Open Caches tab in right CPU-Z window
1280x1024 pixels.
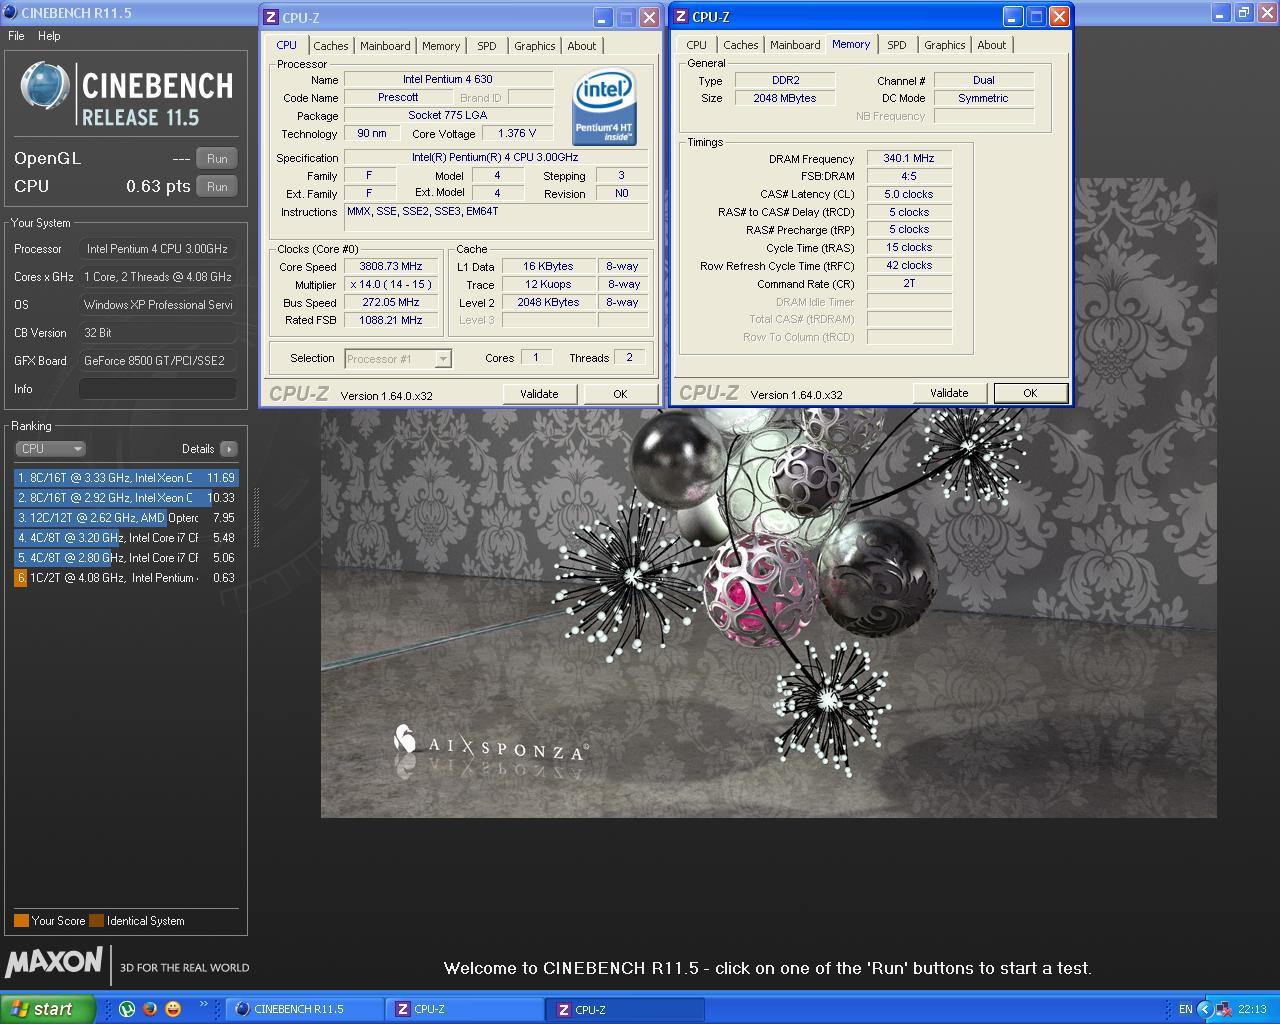(x=741, y=45)
